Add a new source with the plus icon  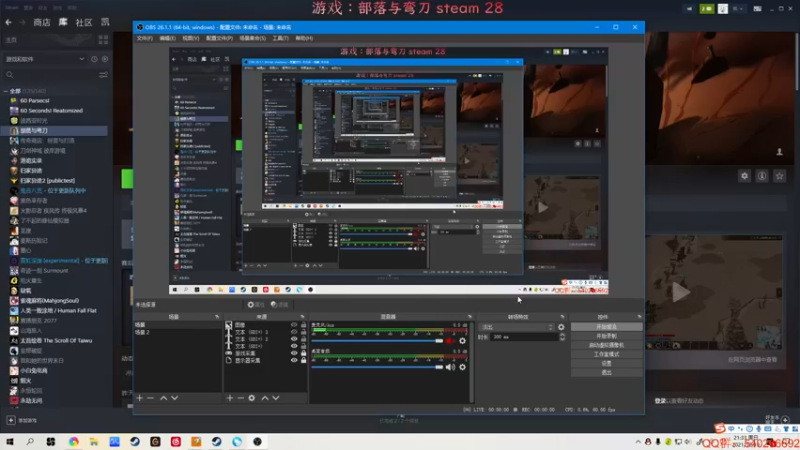point(230,398)
